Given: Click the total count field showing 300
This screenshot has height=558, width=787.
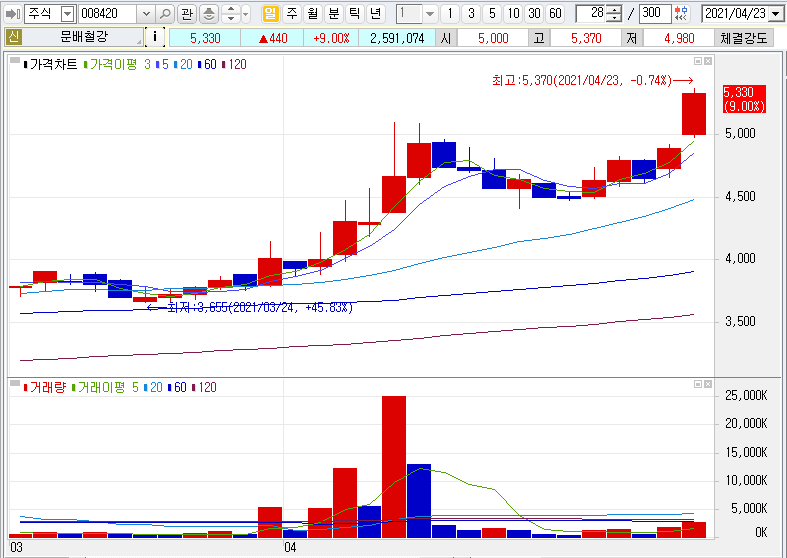Looking at the screenshot, I should point(655,14).
